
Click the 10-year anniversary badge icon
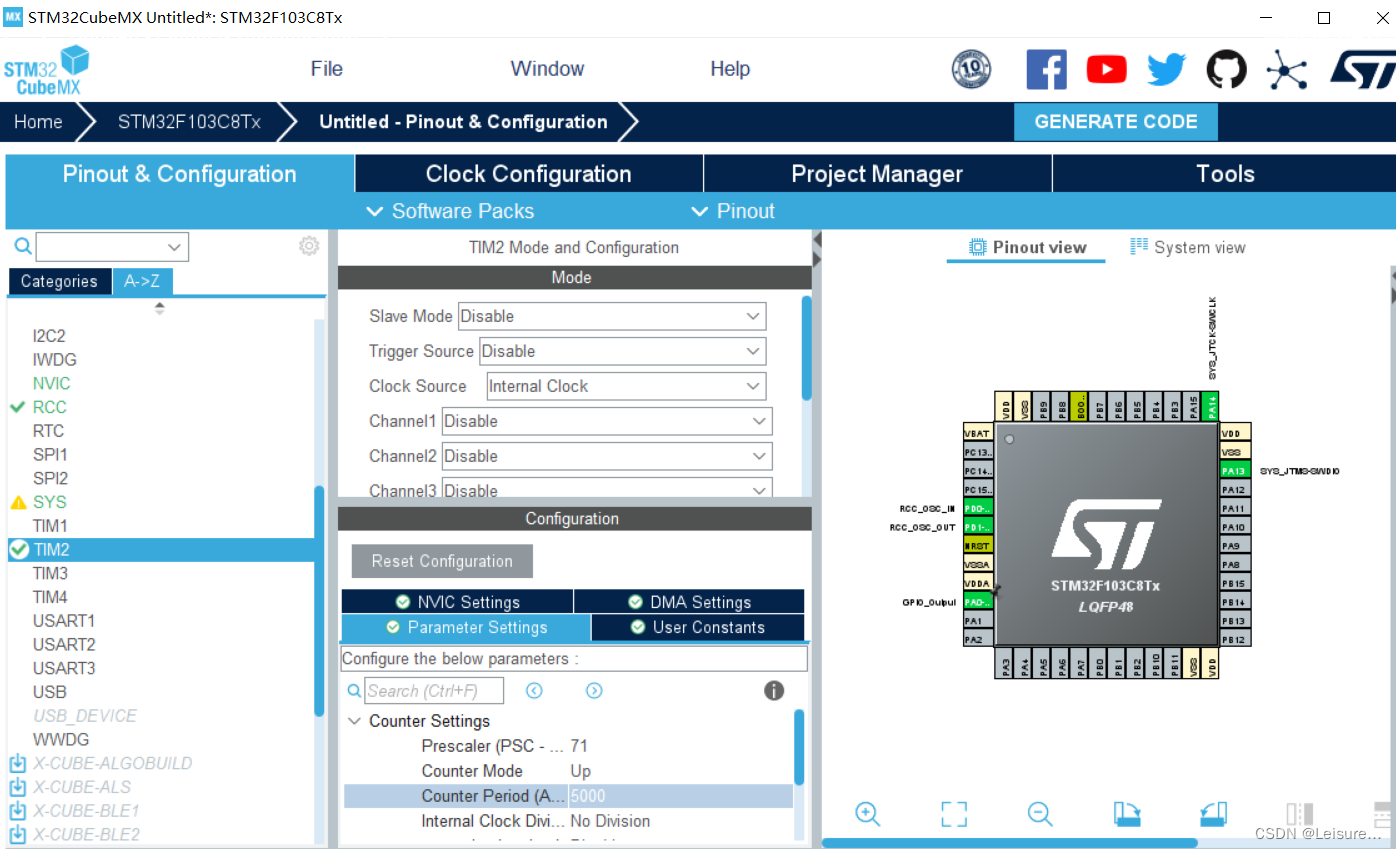pyautogui.click(x=971, y=69)
